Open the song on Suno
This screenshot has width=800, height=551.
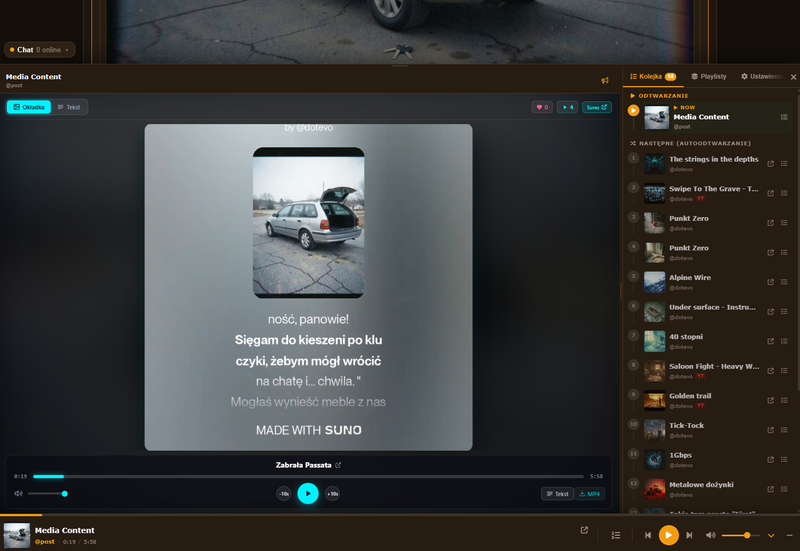point(596,107)
